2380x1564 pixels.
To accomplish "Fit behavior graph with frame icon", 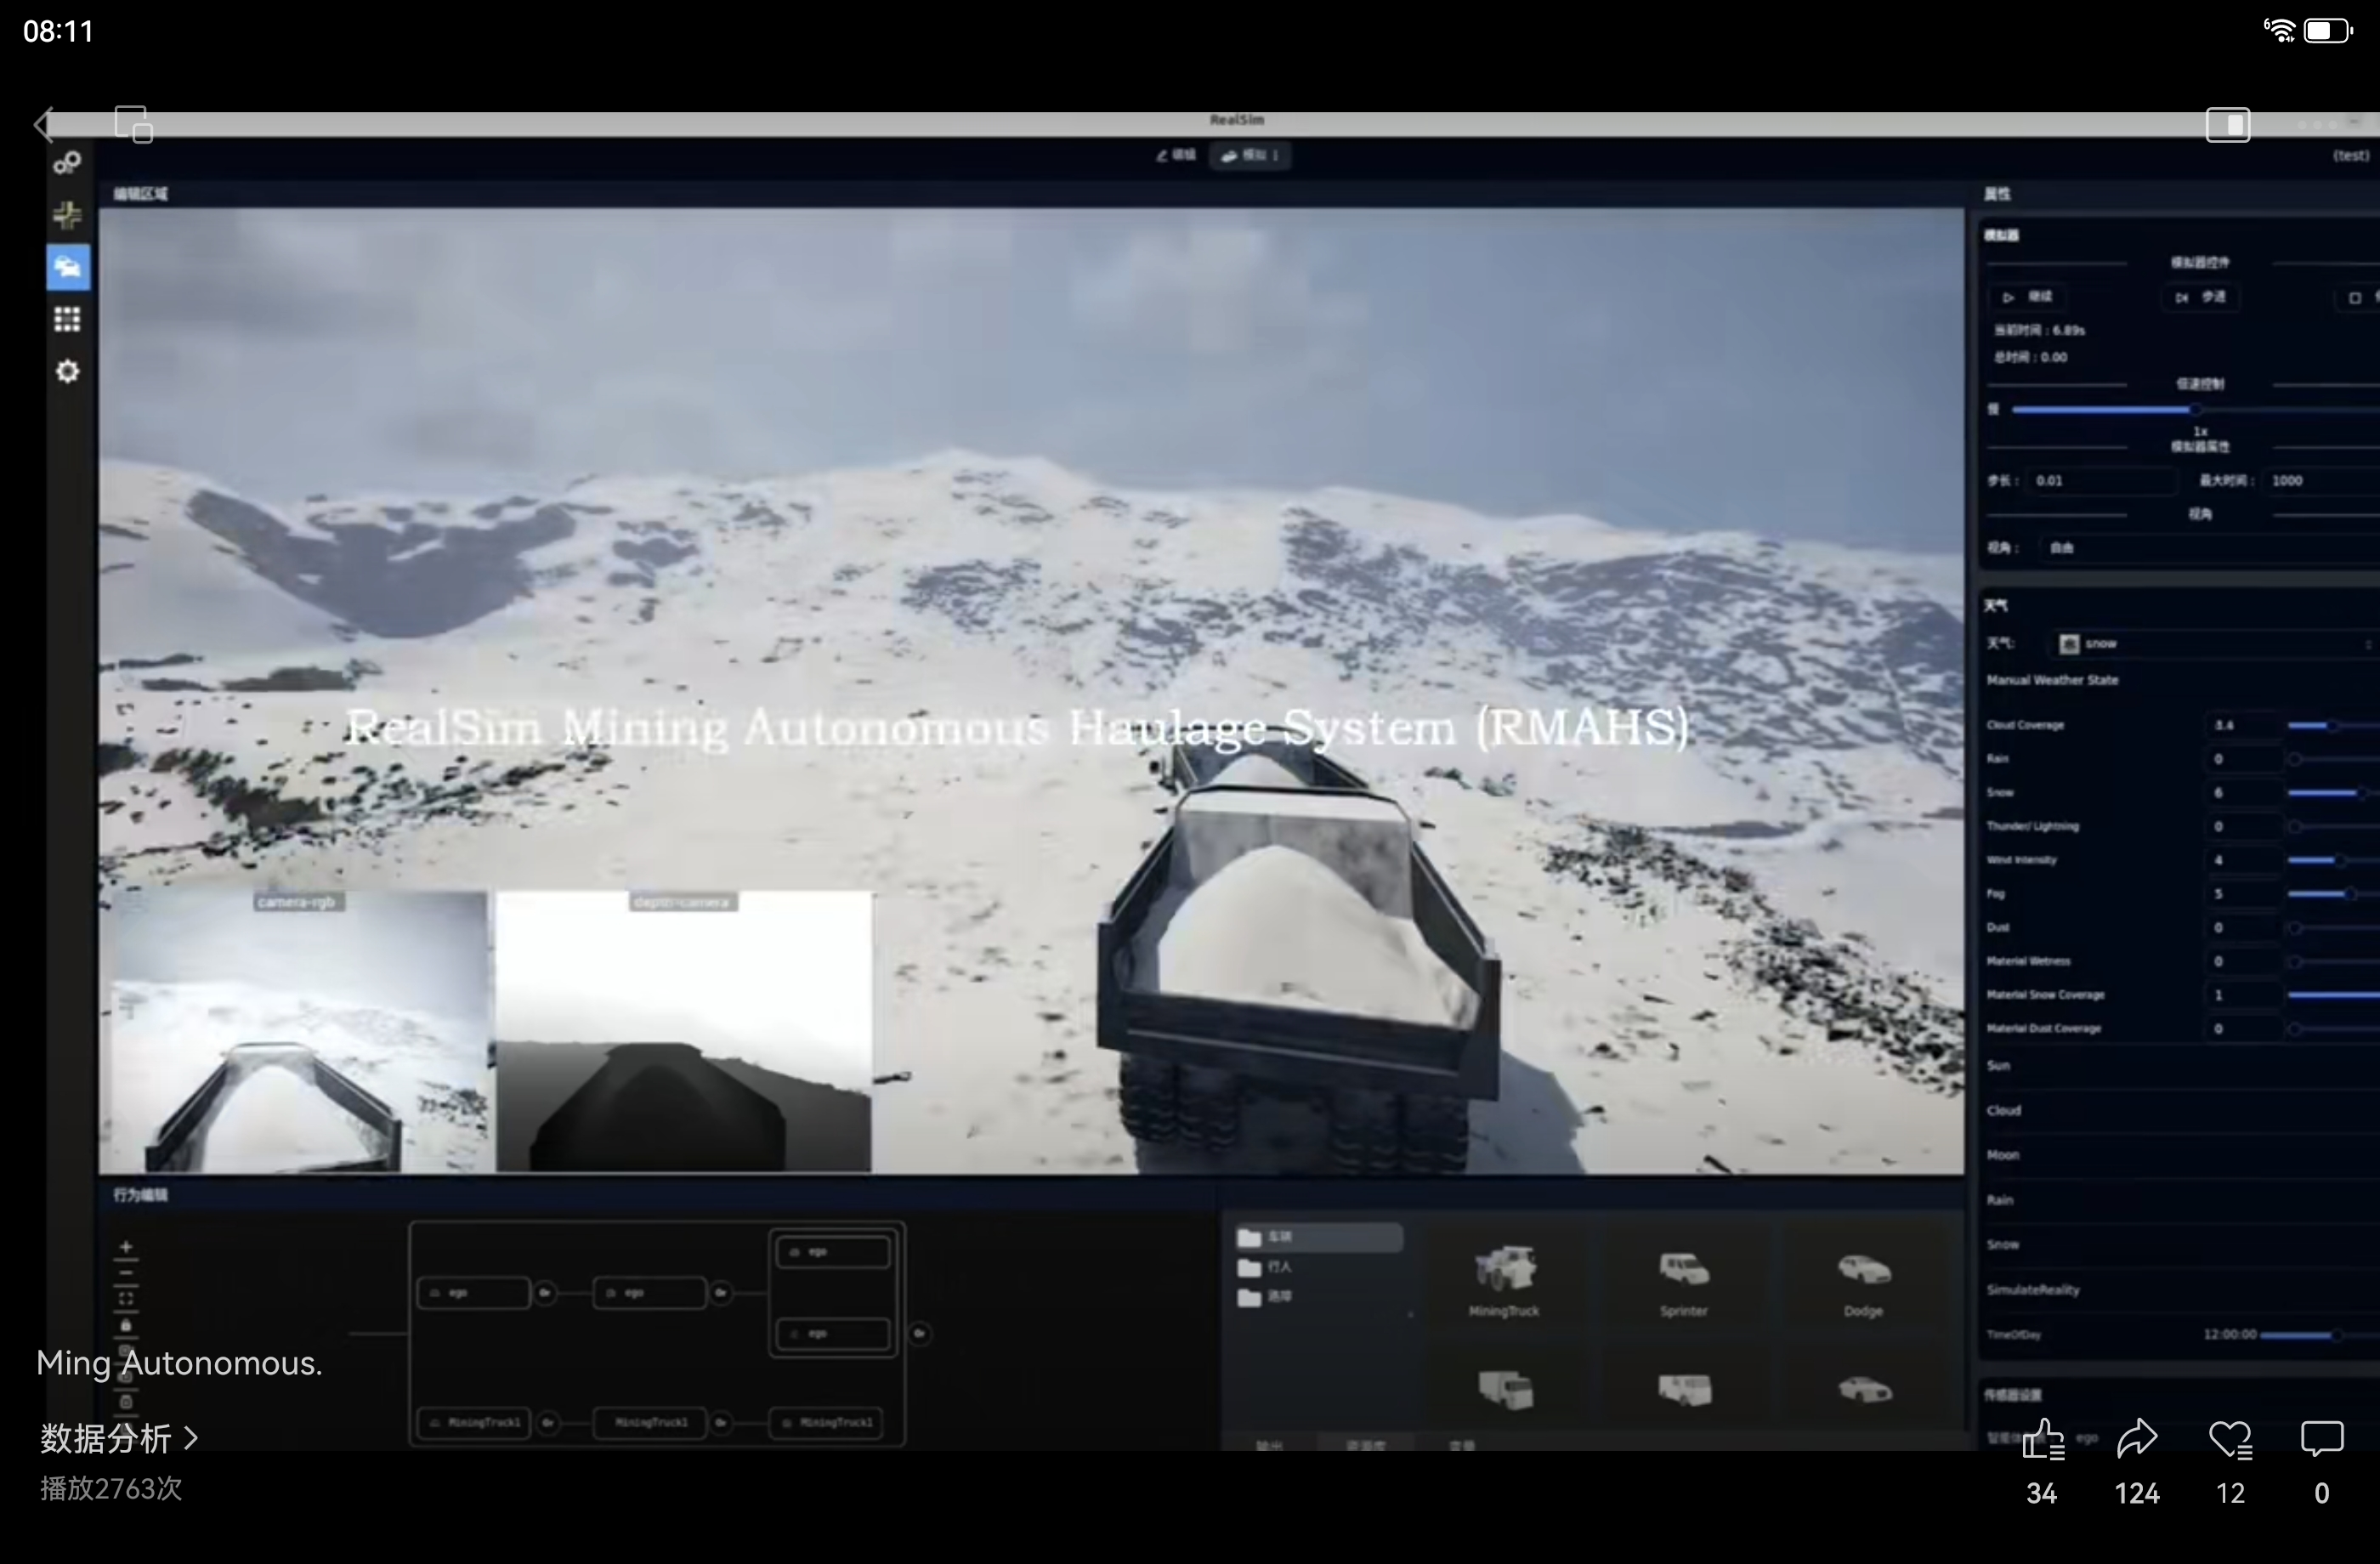I will click(x=126, y=1299).
